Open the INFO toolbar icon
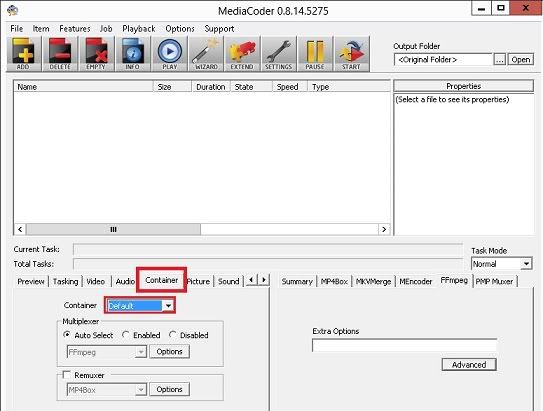The height and width of the screenshot is (411, 543). [133, 54]
